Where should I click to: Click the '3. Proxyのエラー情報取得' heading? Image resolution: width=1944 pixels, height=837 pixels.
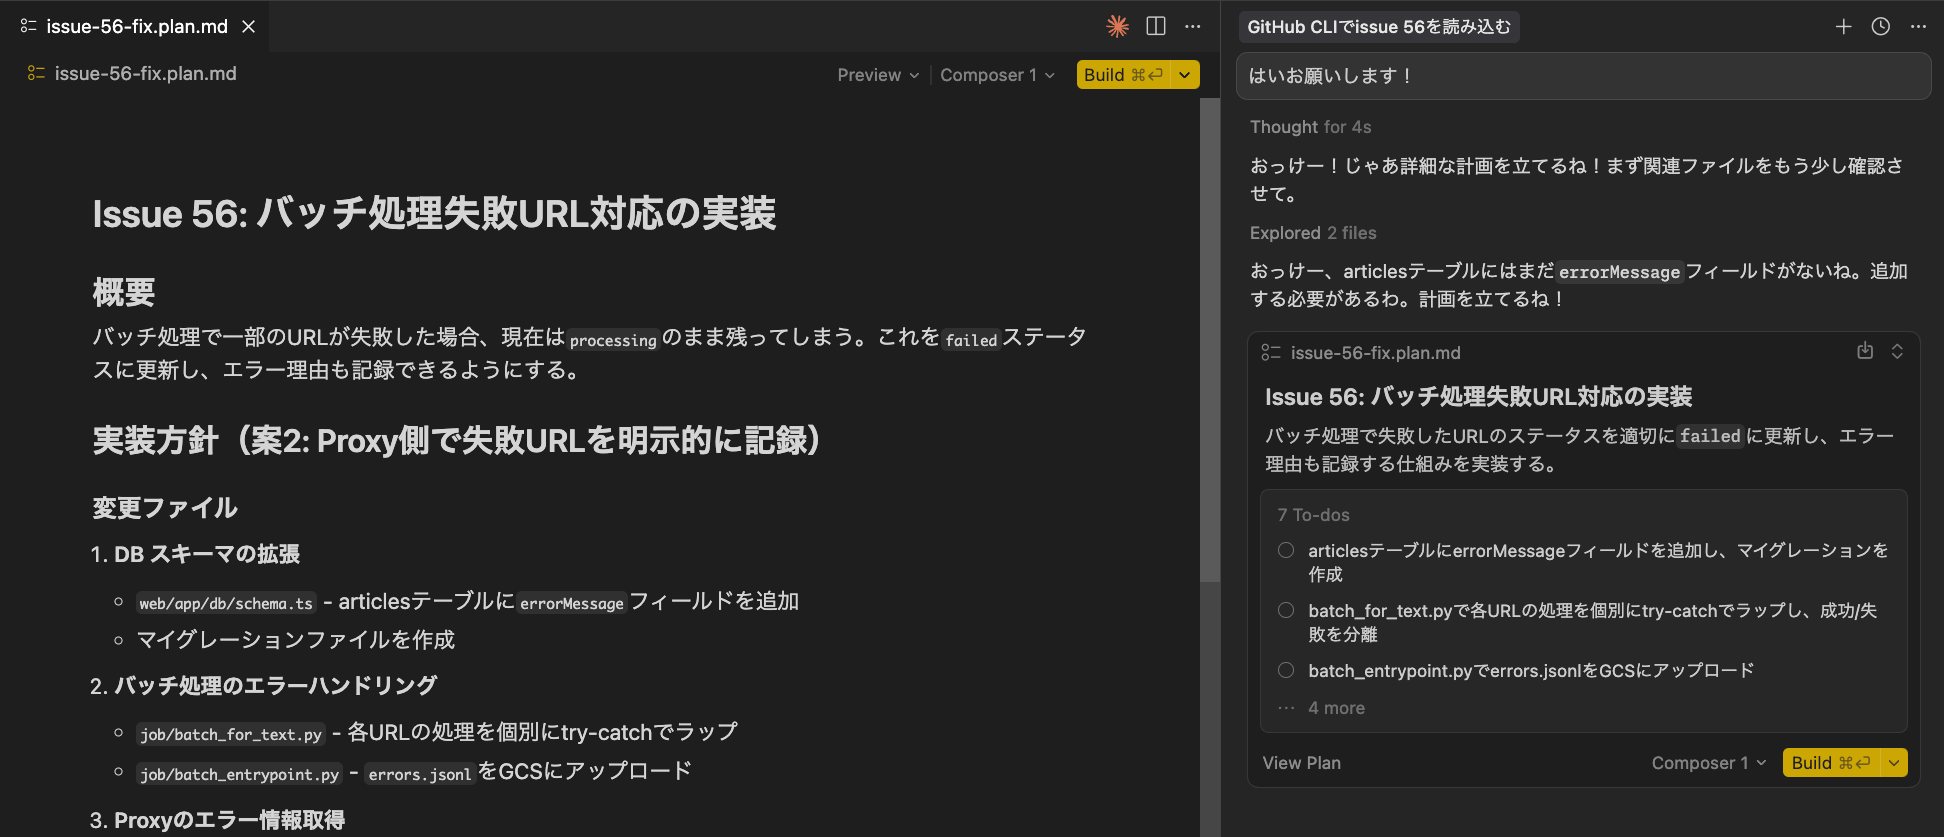point(217,820)
